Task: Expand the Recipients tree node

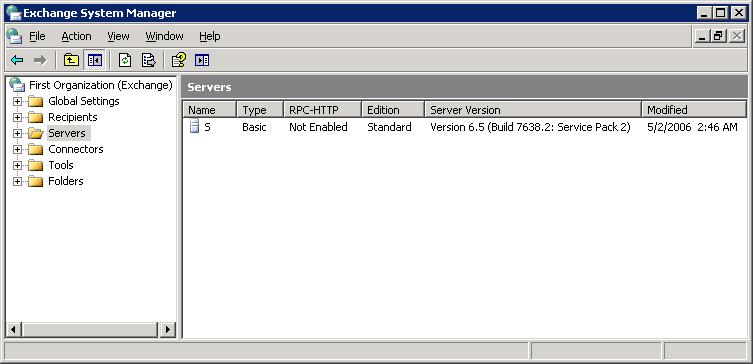Action: [17, 117]
